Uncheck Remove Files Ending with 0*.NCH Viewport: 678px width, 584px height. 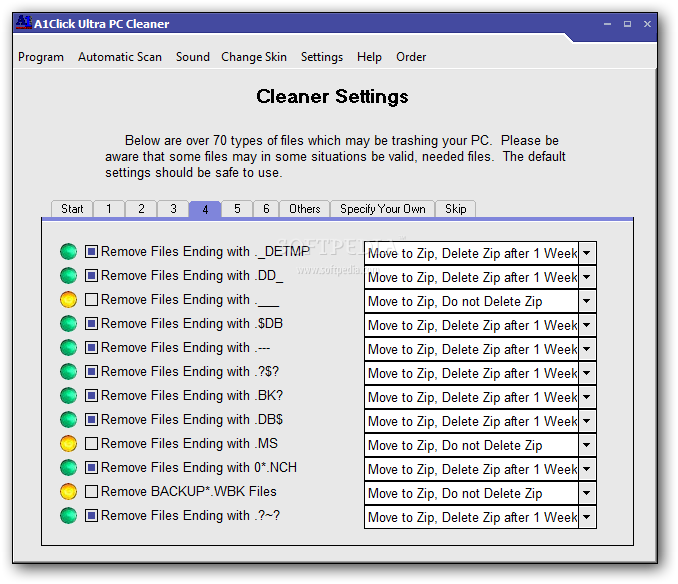(91, 467)
